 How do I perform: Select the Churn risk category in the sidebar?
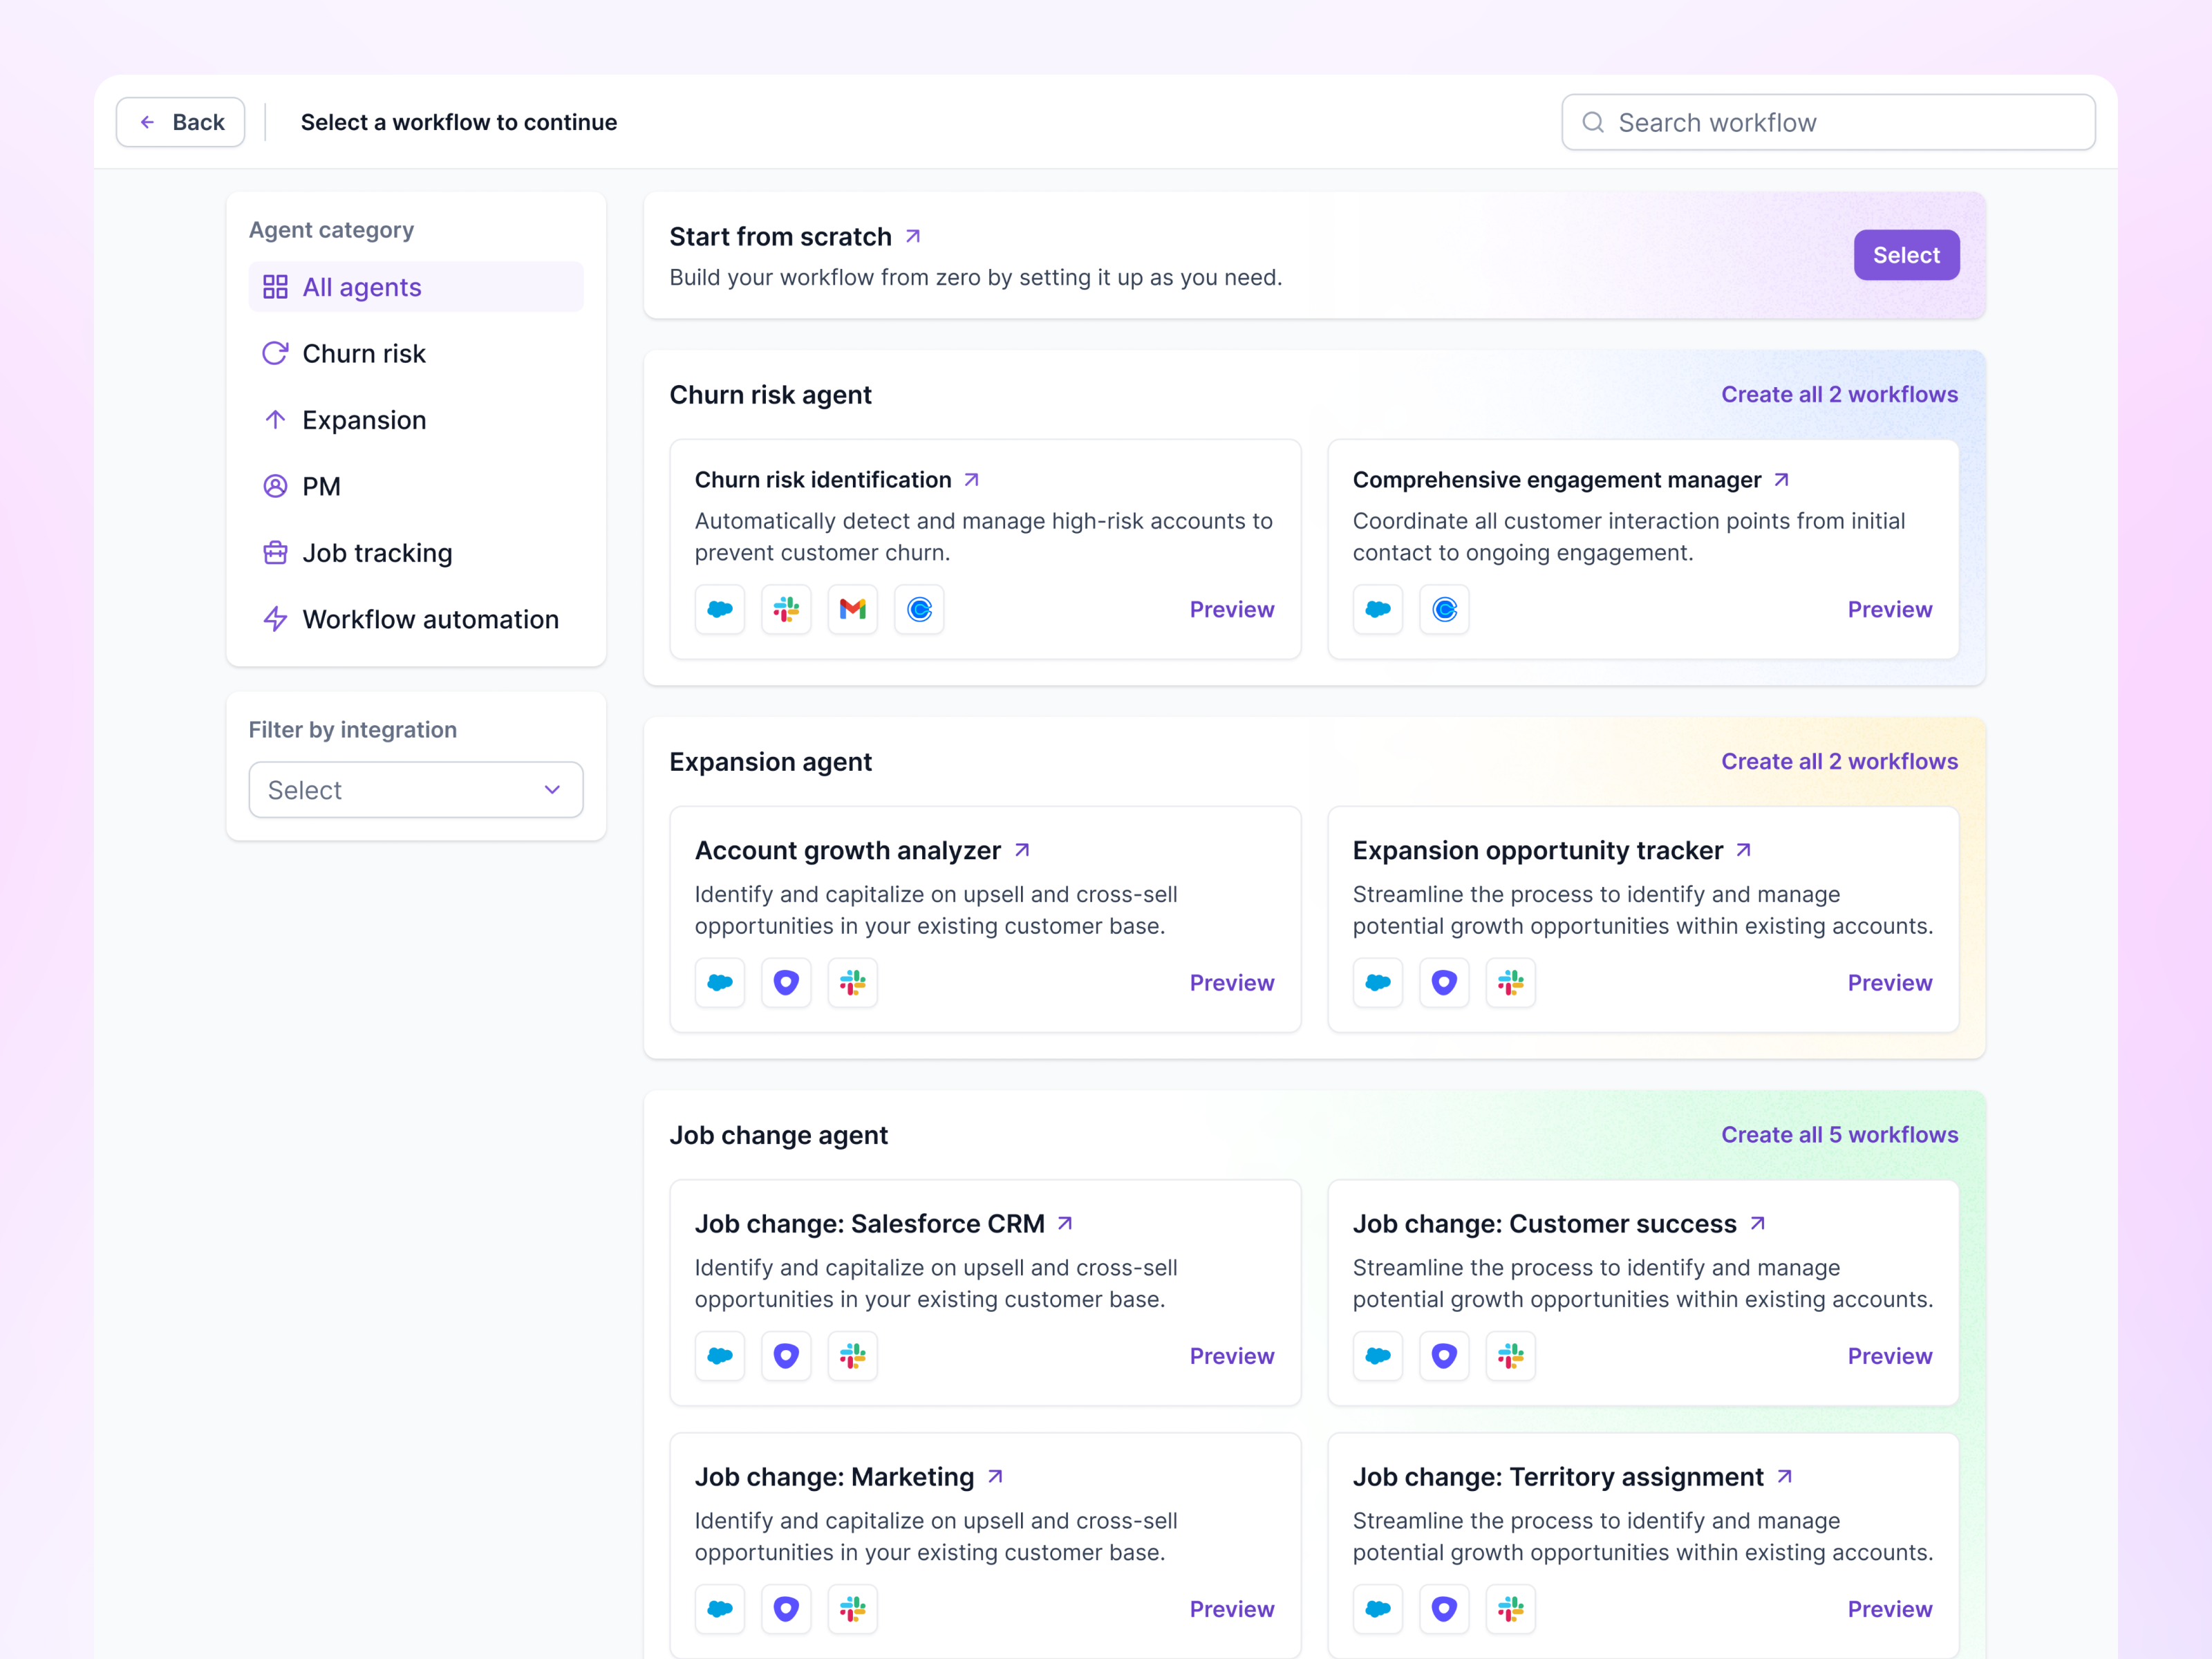(x=364, y=353)
